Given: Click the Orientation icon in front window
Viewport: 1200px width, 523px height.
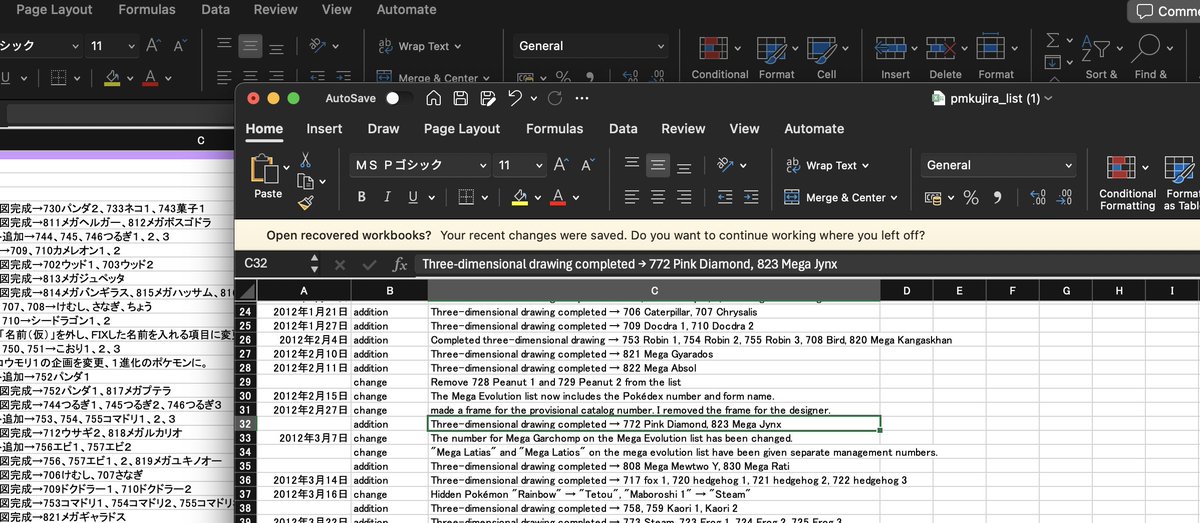Looking at the screenshot, I should [727, 165].
